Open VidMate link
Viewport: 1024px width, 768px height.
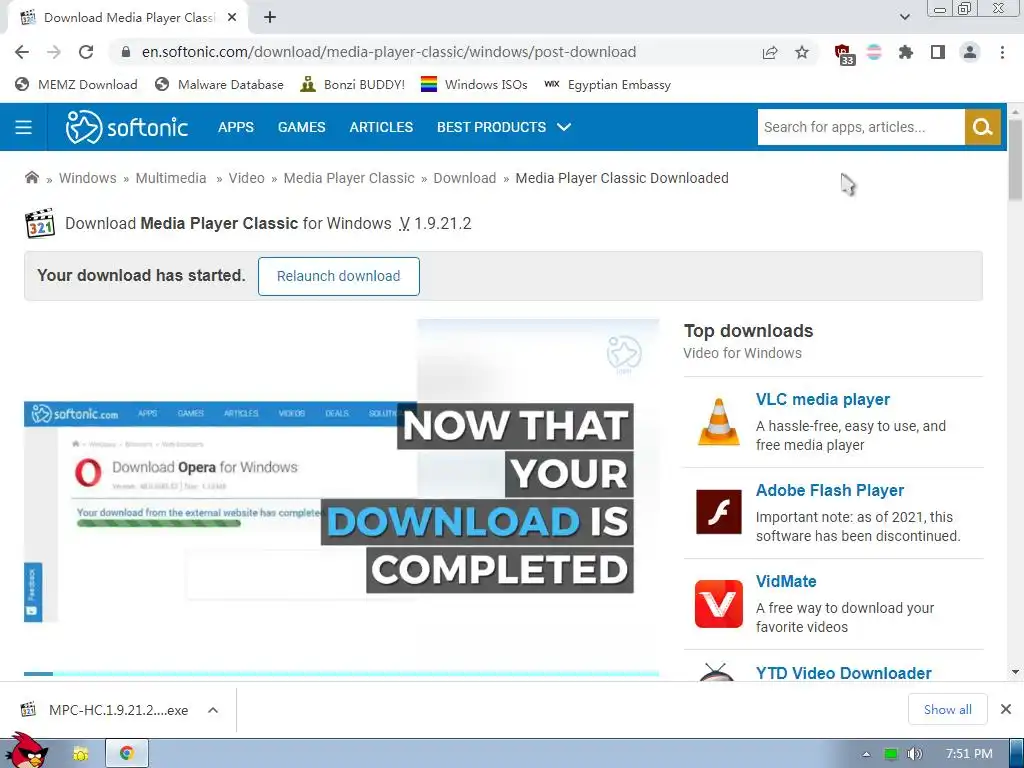click(x=786, y=581)
